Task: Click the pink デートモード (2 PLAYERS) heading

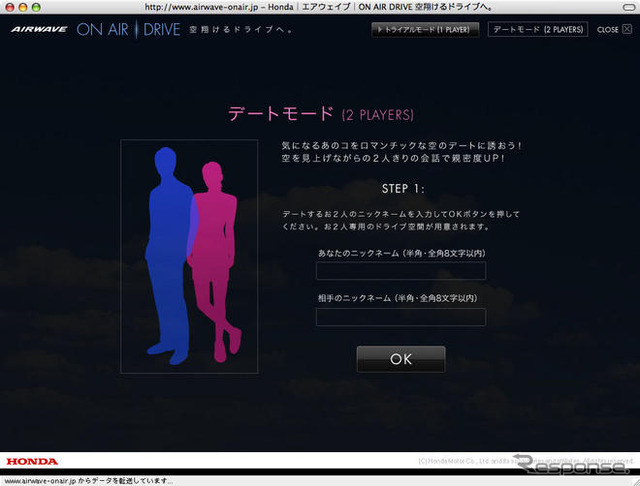Action: [x=321, y=114]
